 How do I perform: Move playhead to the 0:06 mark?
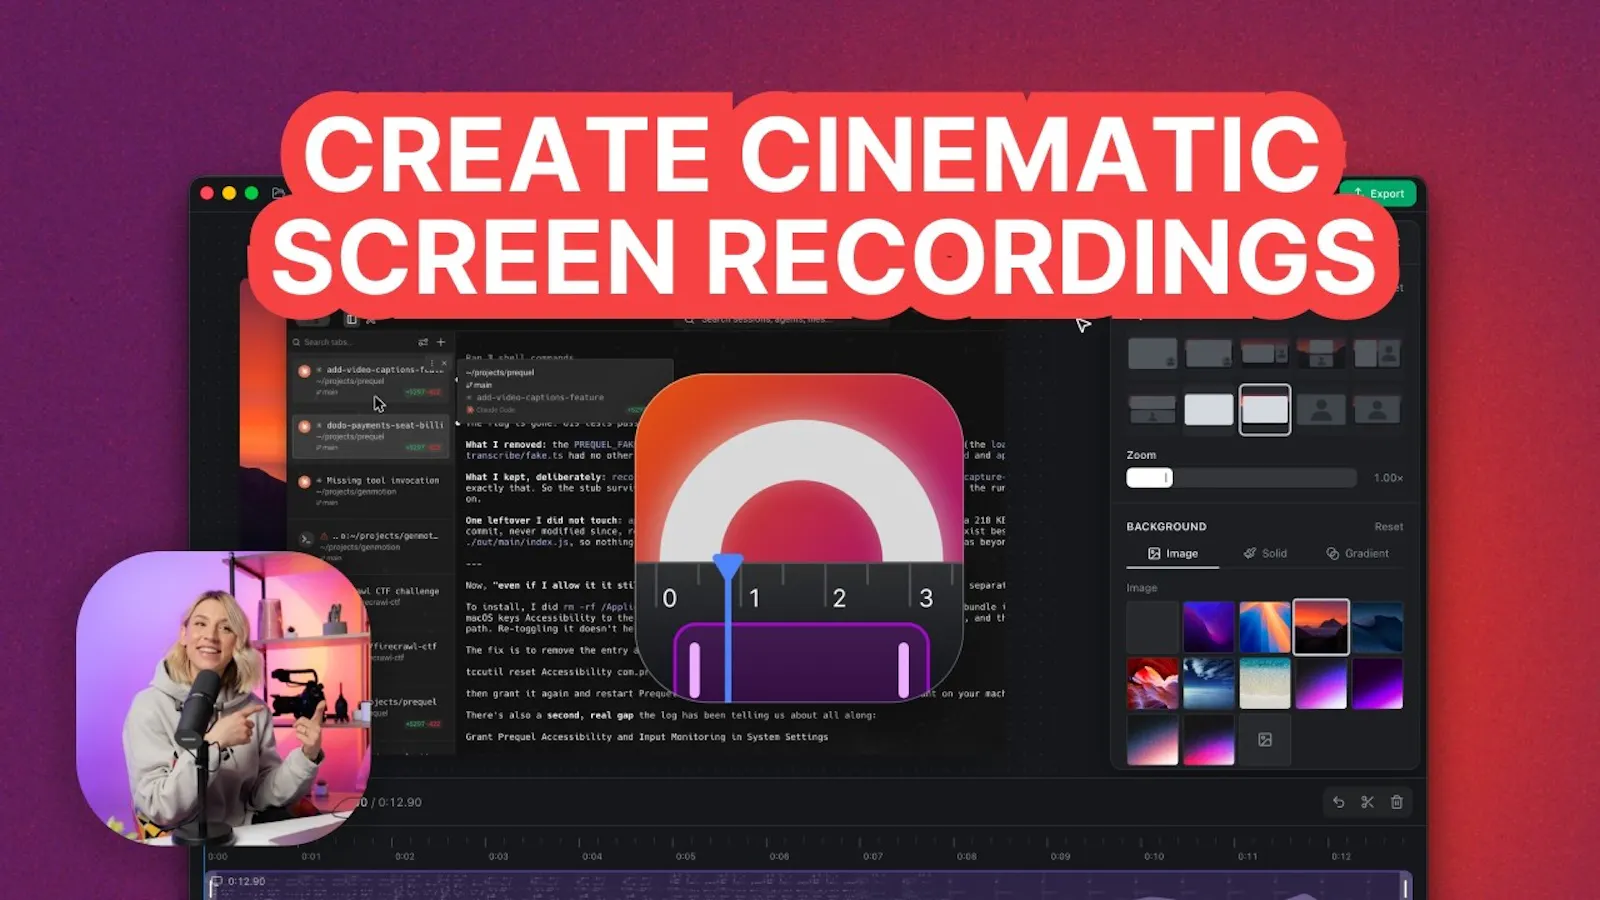pyautogui.click(x=779, y=856)
